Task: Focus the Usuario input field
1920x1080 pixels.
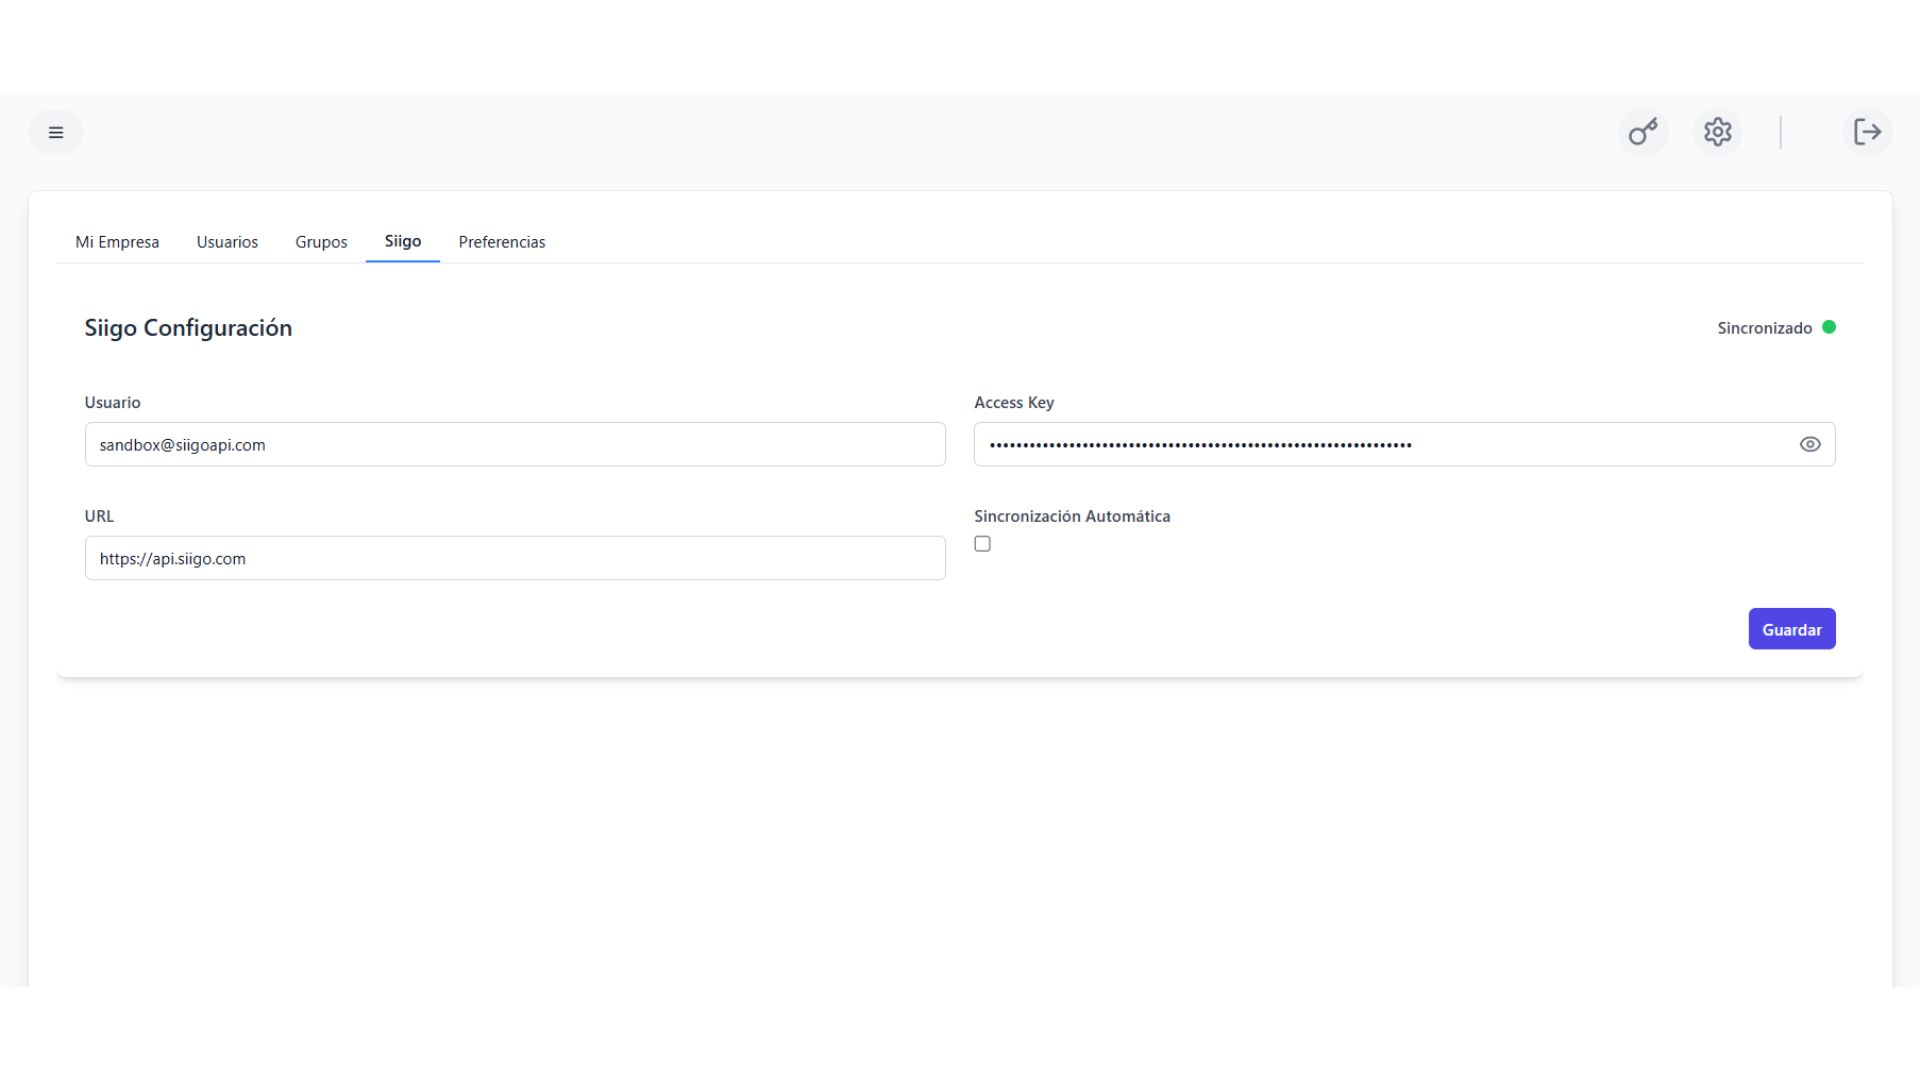Action: [x=515, y=444]
